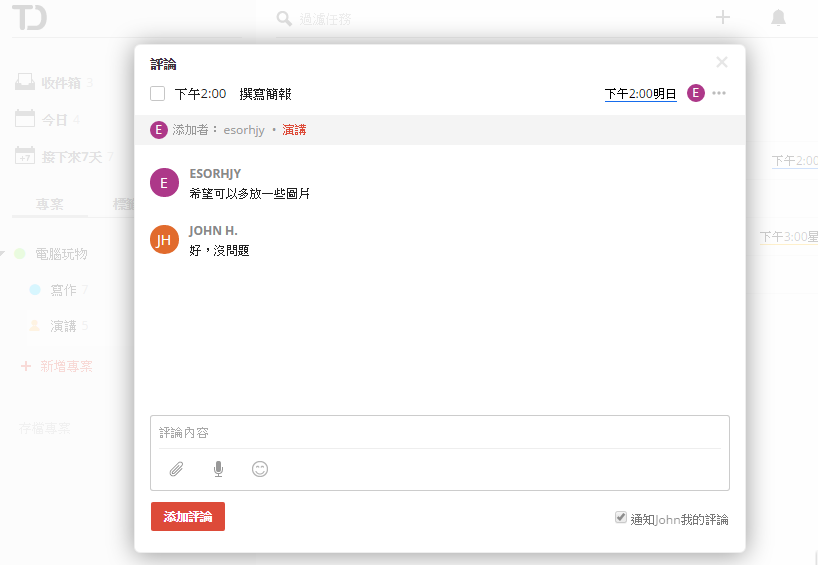The width and height of the screenshot is (818, 565).
Task: Click the purple E assignee avatar in the task row
Action: [696, 93]
